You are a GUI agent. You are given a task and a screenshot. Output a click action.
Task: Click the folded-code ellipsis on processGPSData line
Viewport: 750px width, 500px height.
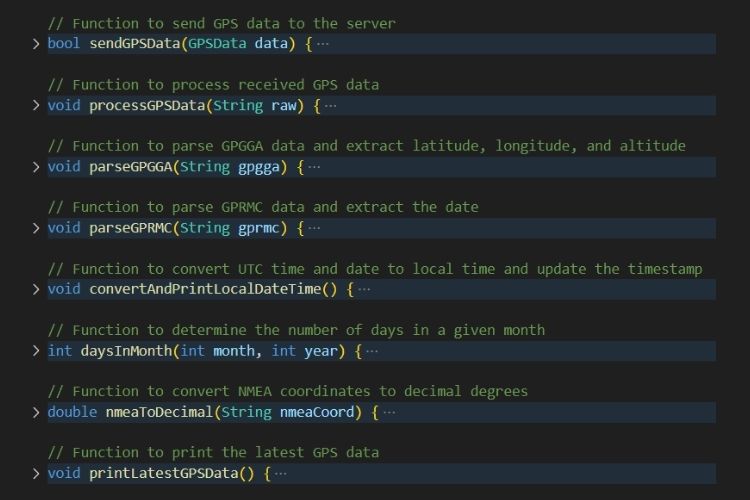330,105
